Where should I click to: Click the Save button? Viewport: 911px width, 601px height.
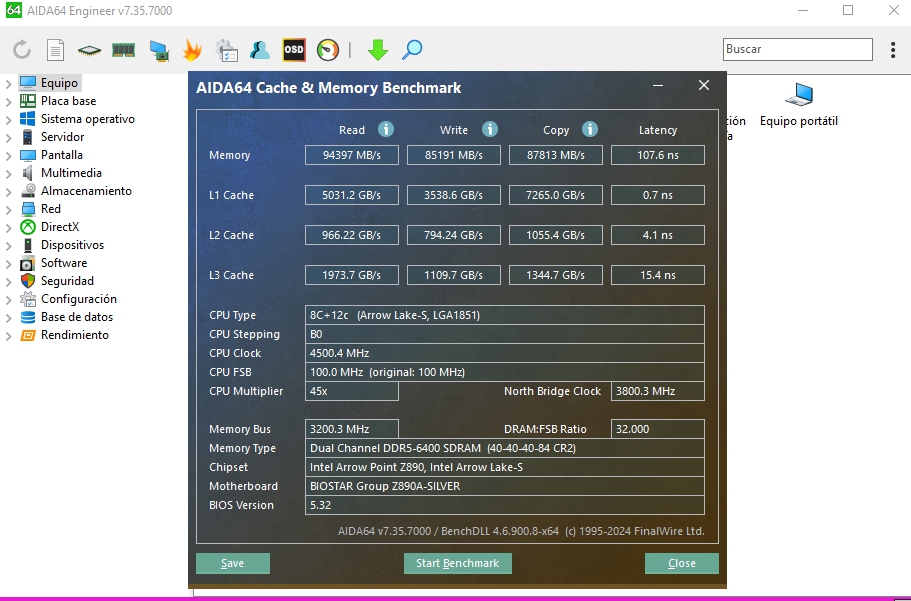point(232,563)
